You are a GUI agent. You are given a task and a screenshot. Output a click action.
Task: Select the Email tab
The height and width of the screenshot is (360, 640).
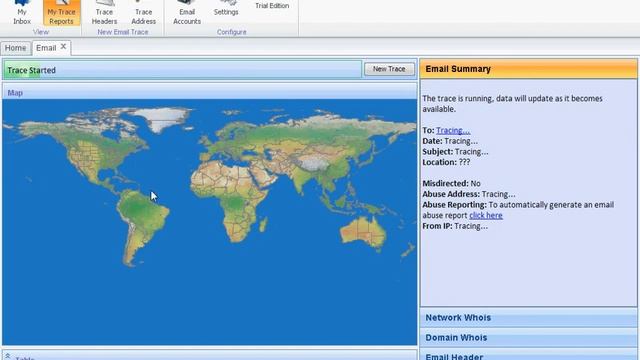tap(46, 48)
